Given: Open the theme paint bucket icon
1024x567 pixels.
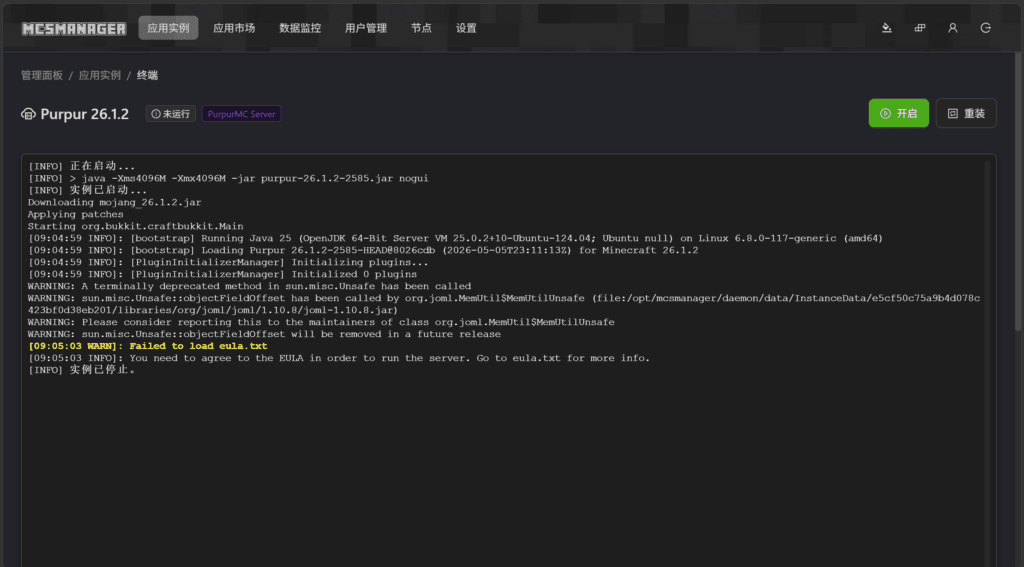Looking at the screenshot, I should 886,28.
